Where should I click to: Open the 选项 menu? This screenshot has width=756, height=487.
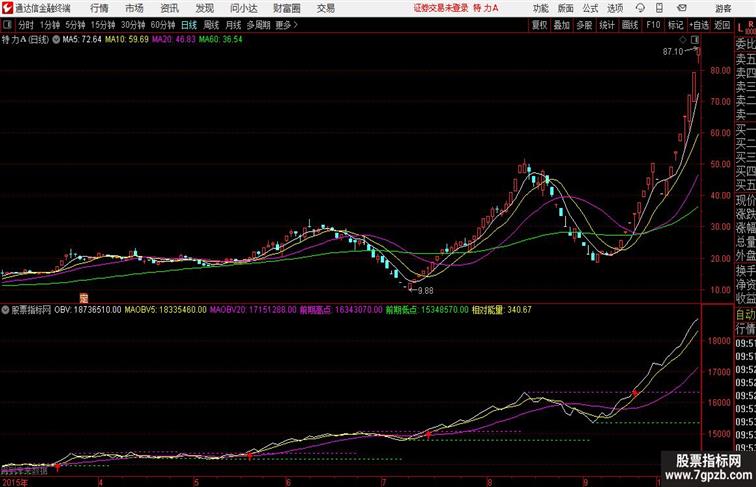coord(615,8)
